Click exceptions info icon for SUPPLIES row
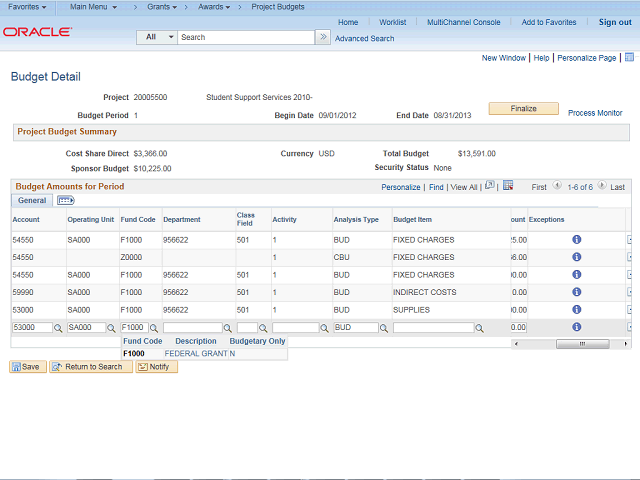 click(577, 310)
